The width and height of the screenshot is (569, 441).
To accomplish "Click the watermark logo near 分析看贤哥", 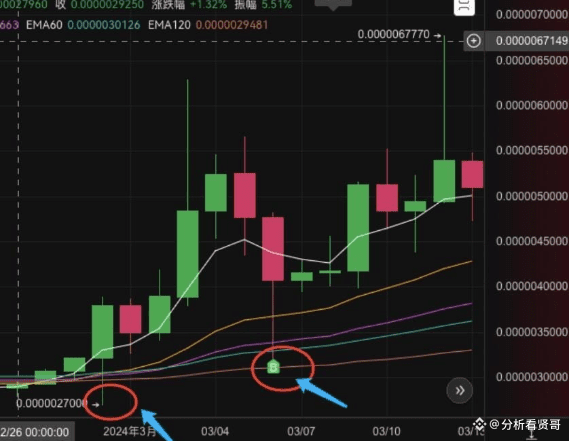I will (480, 424).
